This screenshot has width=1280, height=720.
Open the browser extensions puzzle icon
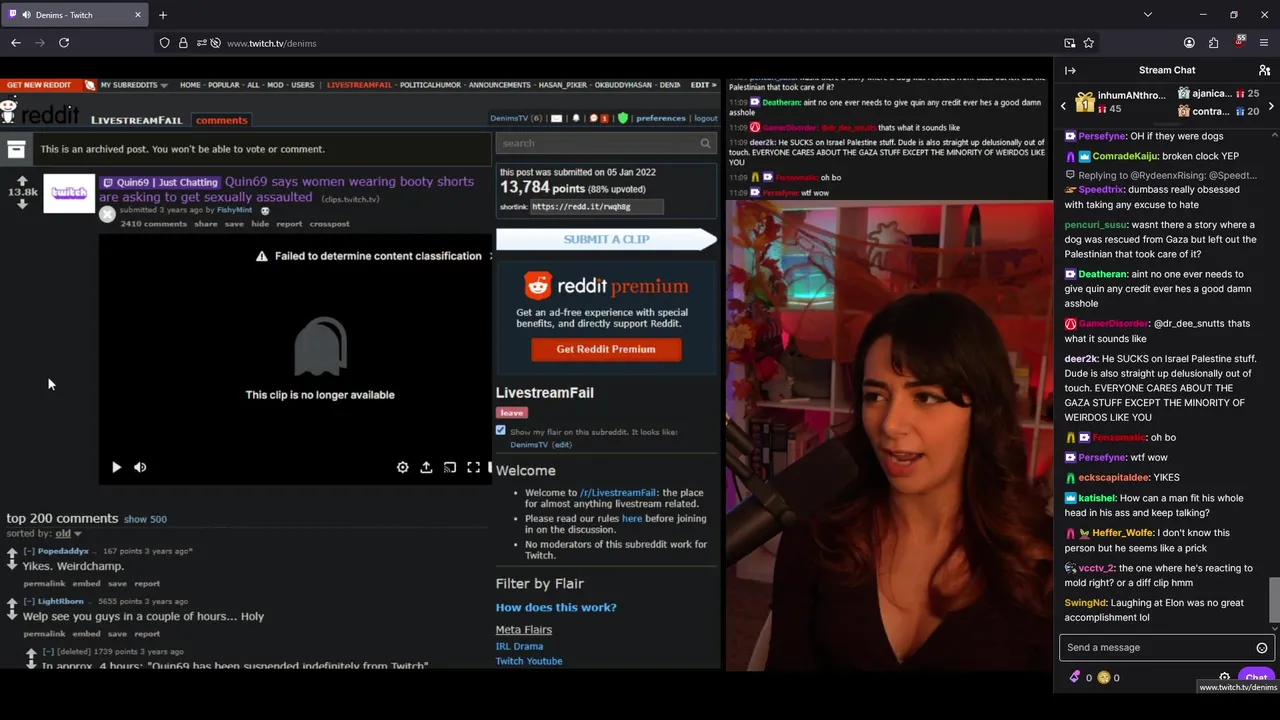click(x=1214, y=43)
